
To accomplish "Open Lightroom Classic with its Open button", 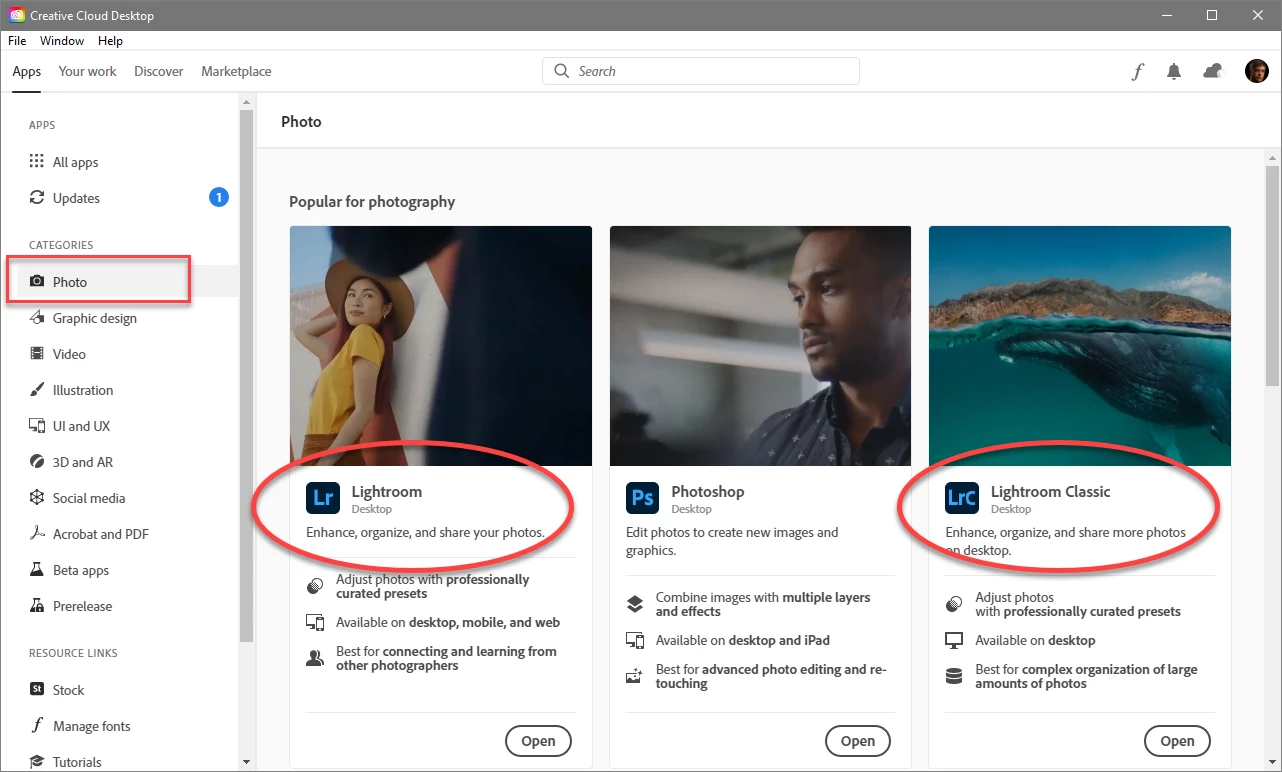I will 1177,741.
